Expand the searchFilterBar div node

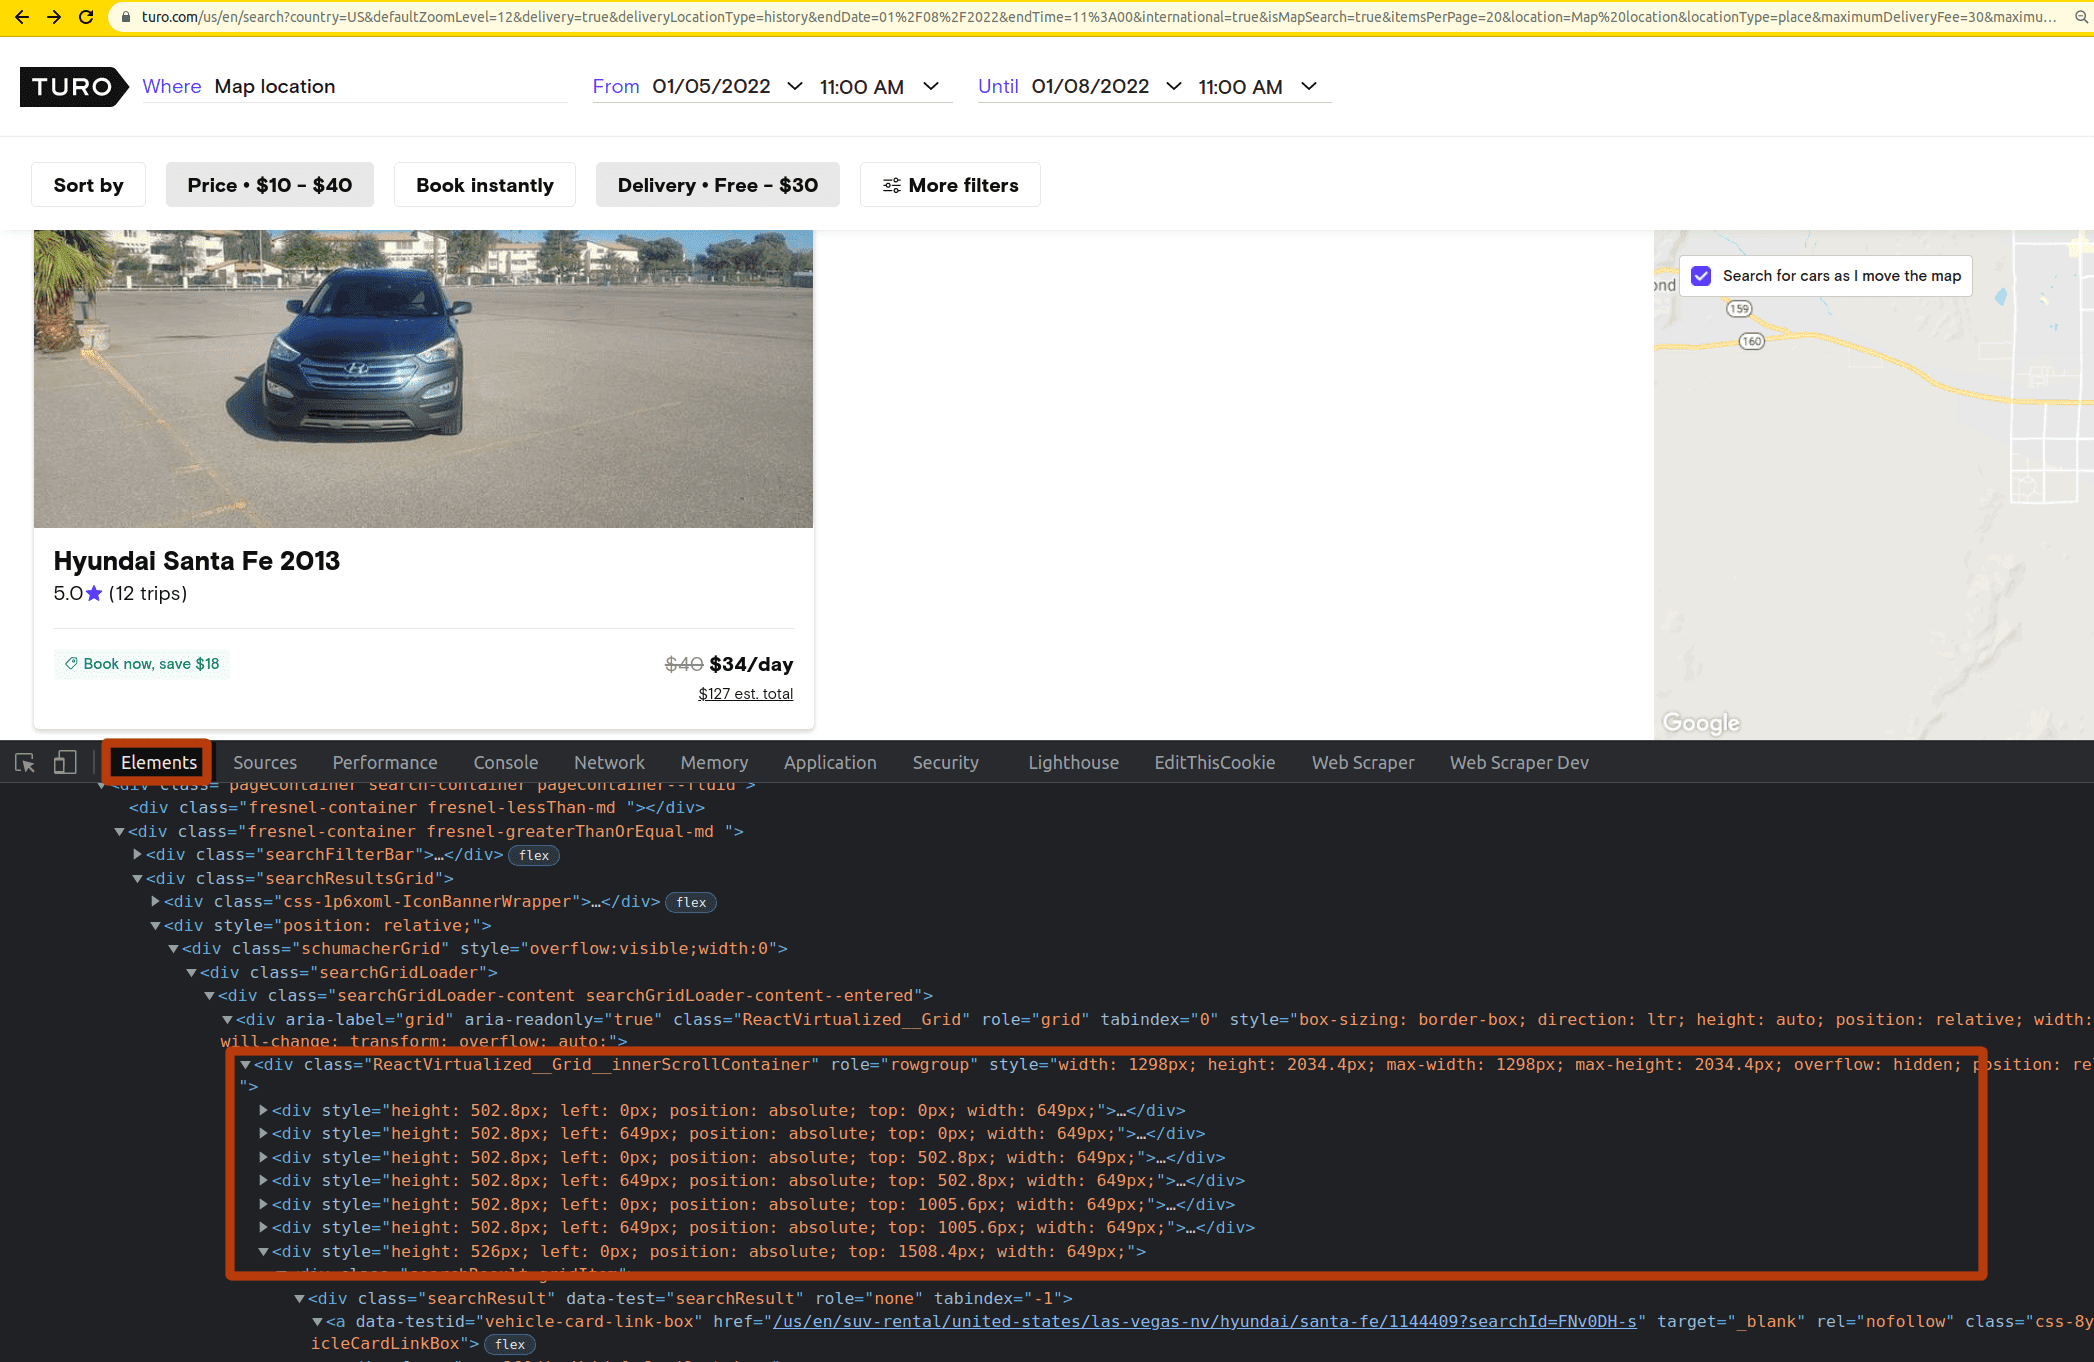138,855
